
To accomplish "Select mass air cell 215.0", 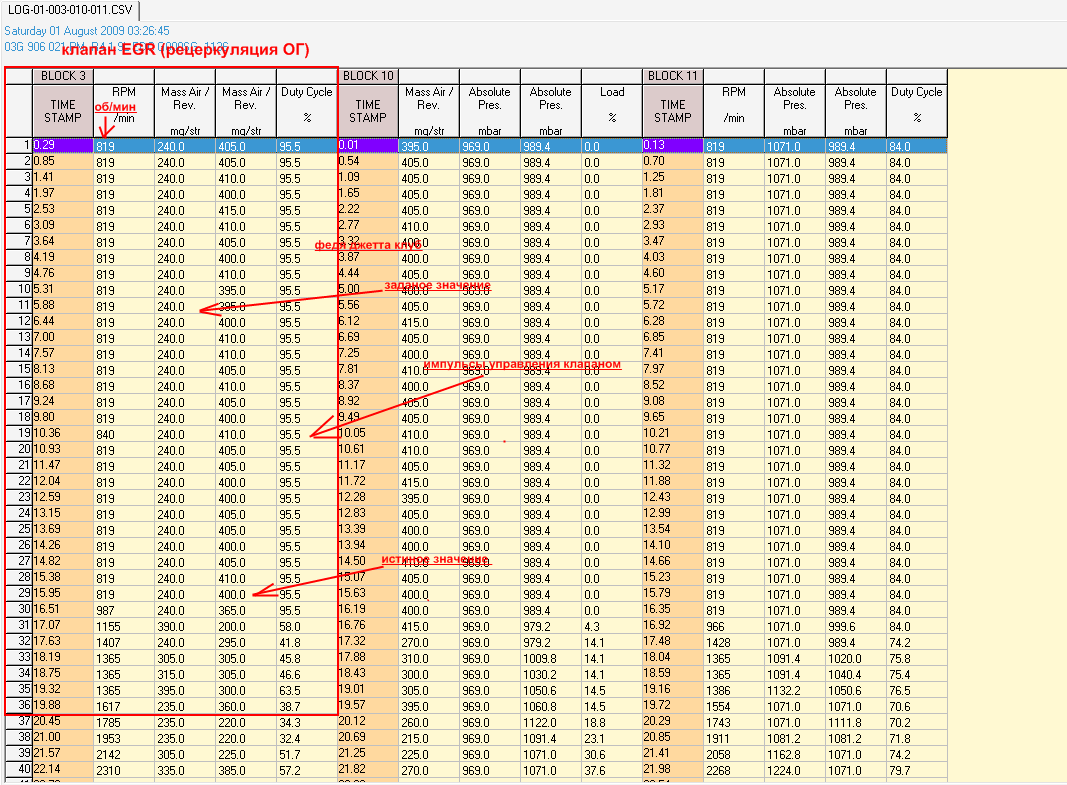I will click(x=429, y=738).
